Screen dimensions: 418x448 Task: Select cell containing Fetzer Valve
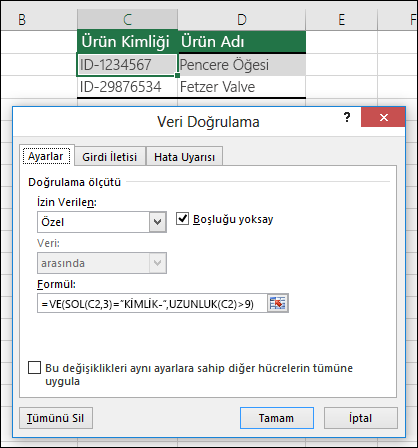(242, 87)
